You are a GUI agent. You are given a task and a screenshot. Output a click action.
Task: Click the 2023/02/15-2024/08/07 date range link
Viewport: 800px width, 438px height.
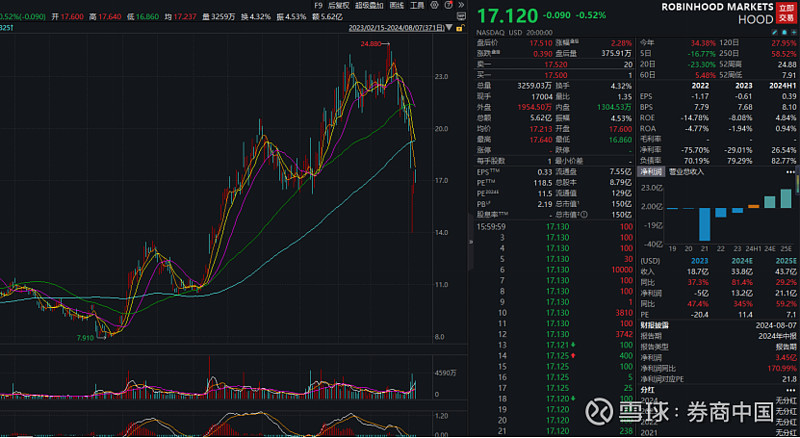(396, 28)
